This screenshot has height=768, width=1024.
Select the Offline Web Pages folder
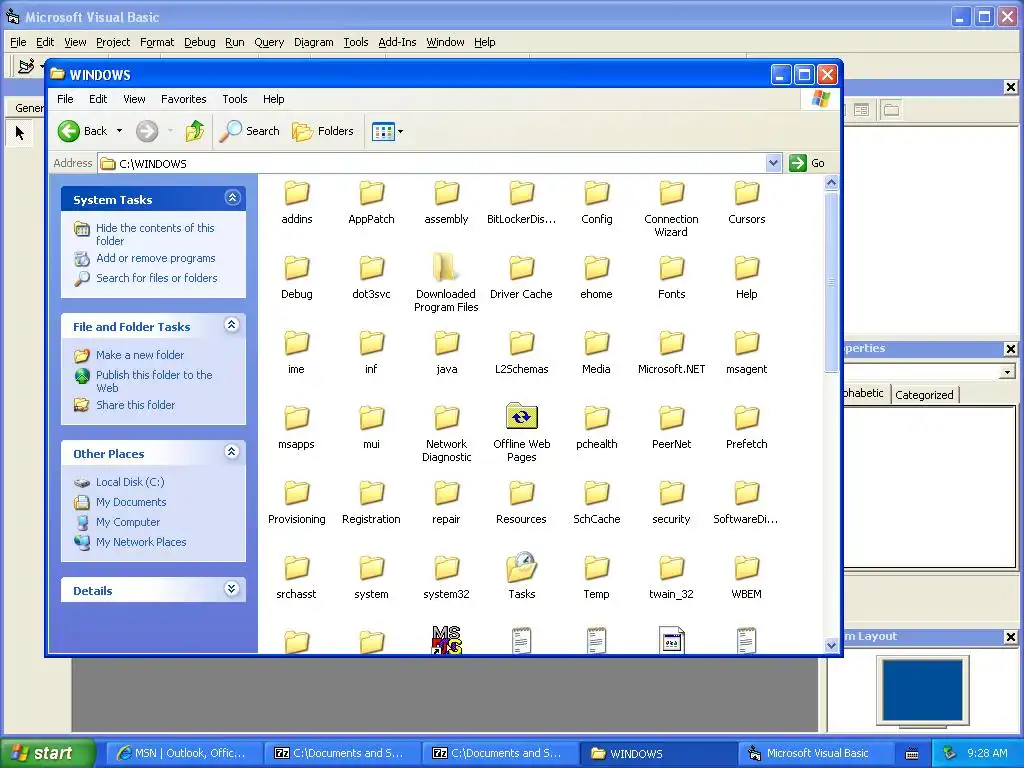pos(521,434)
